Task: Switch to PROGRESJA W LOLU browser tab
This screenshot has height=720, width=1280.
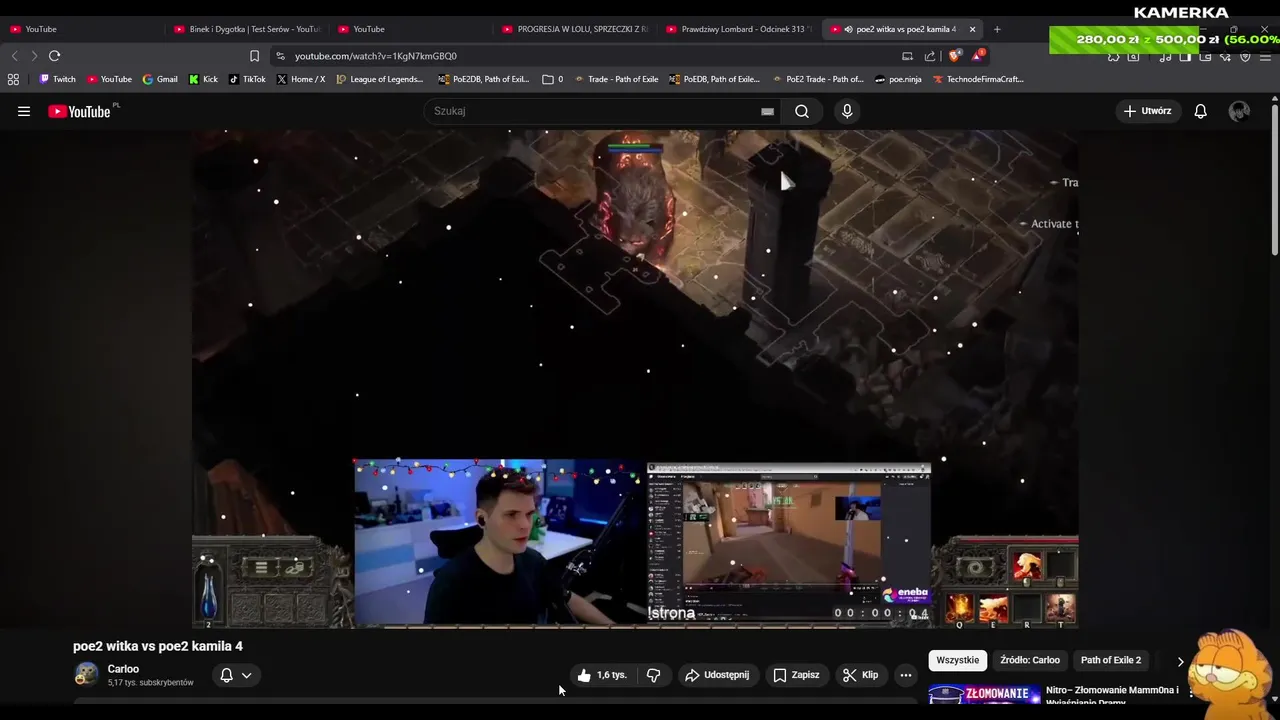Action: point(573,29)
